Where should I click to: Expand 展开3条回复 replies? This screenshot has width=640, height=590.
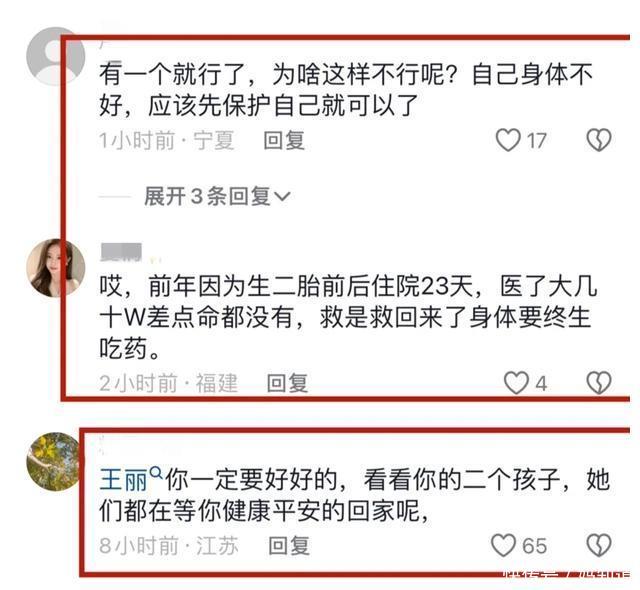point(217,196)
